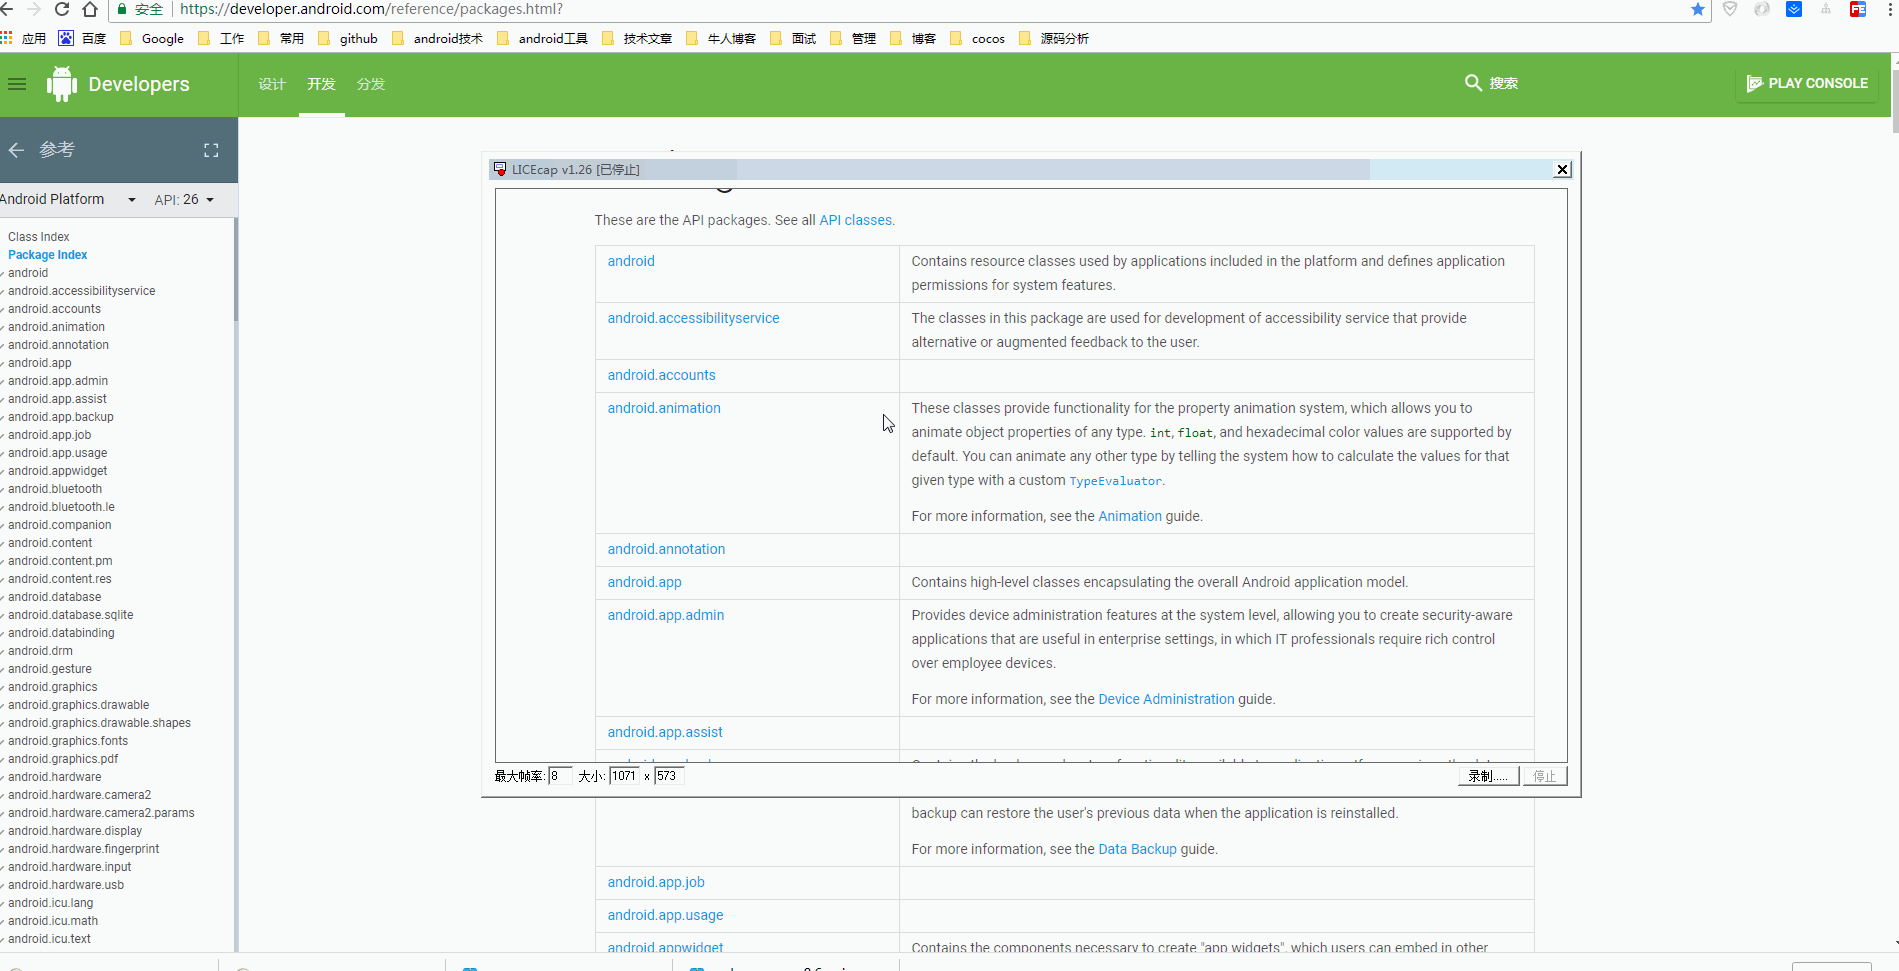This screenshot has width=1899, height=971.
Task: Open the 技术文章 bookmarks folder
Action: tap(637, 38)
